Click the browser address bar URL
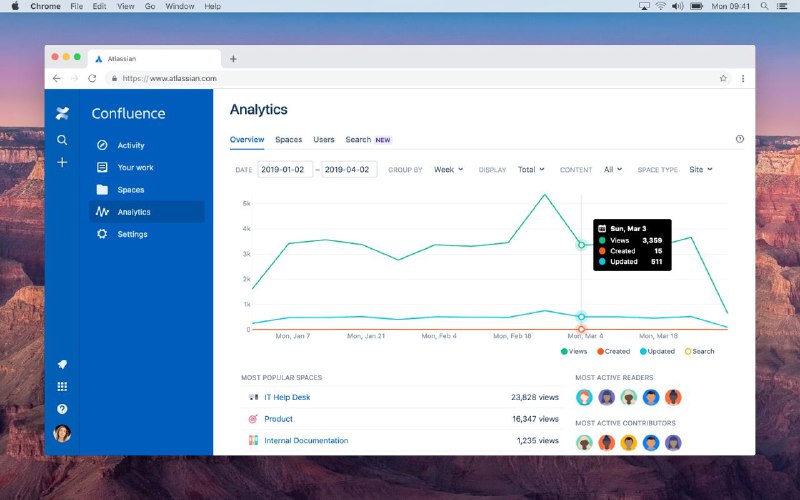Viewport: 800px width, 500px height. coord(170,79)
